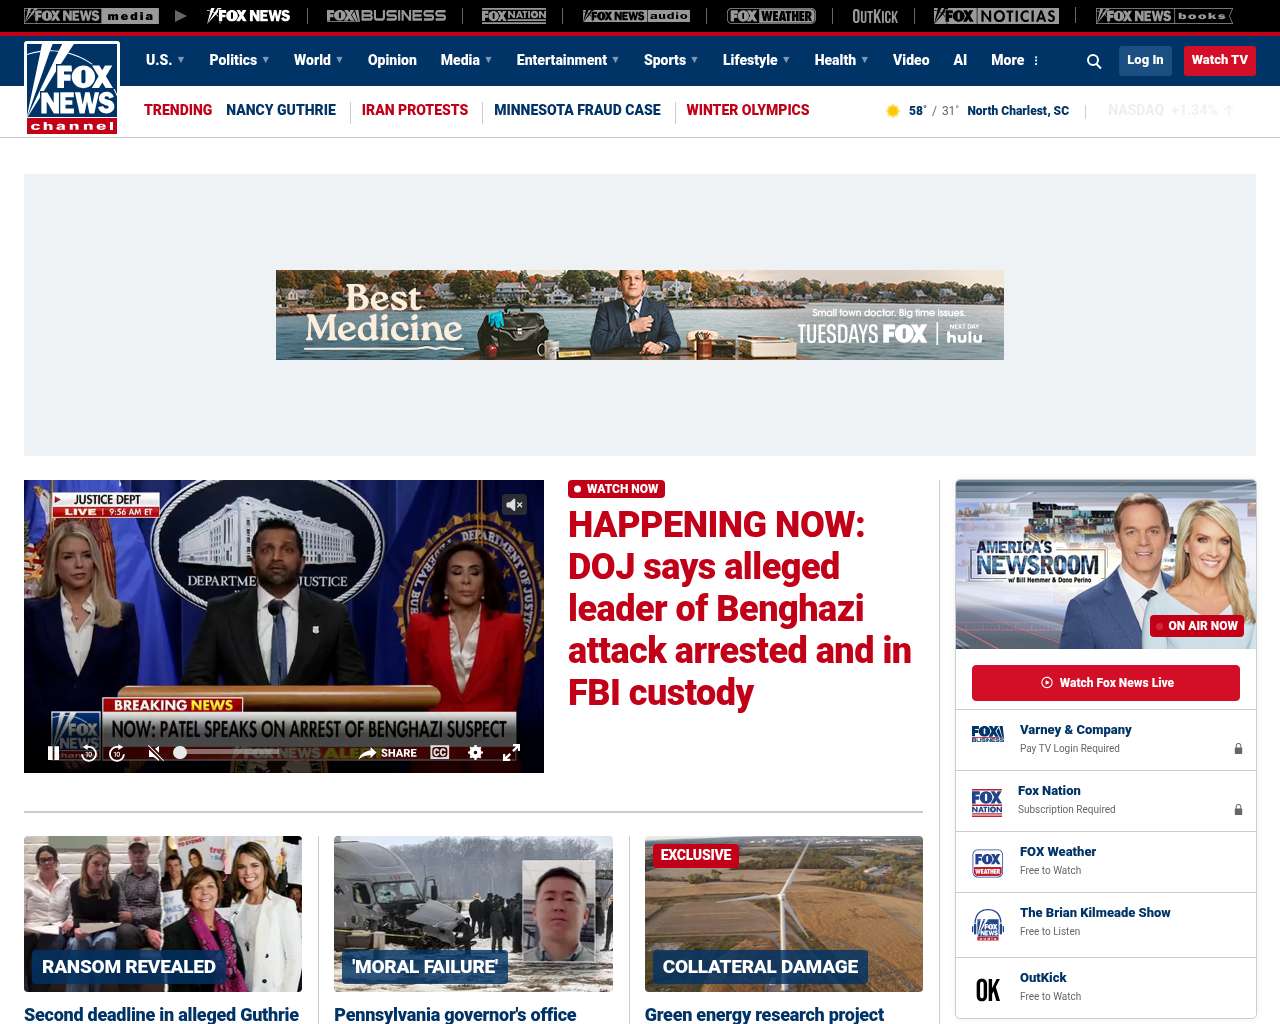Open Minnesota Fraud Case trending topic

click(x=577, y=110)
